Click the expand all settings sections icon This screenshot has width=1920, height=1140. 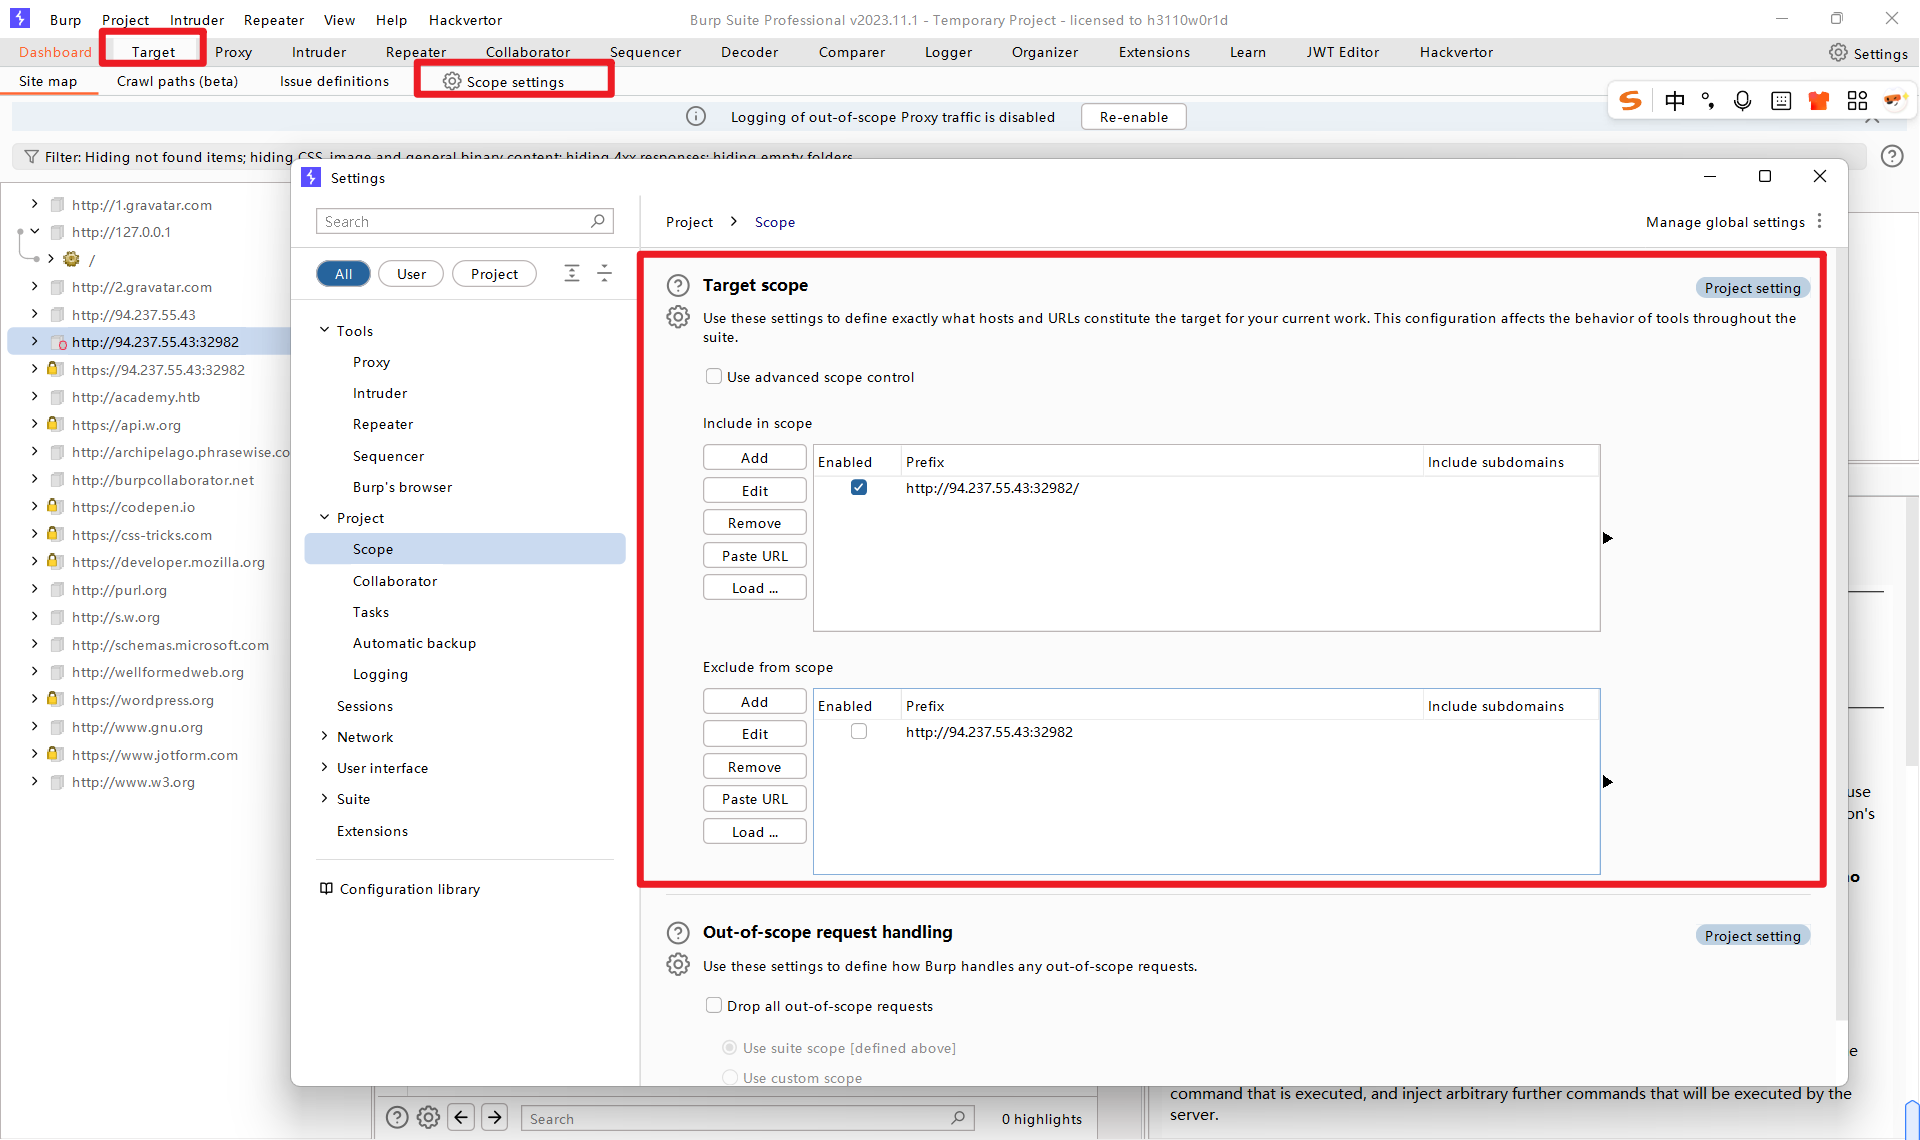572,273
